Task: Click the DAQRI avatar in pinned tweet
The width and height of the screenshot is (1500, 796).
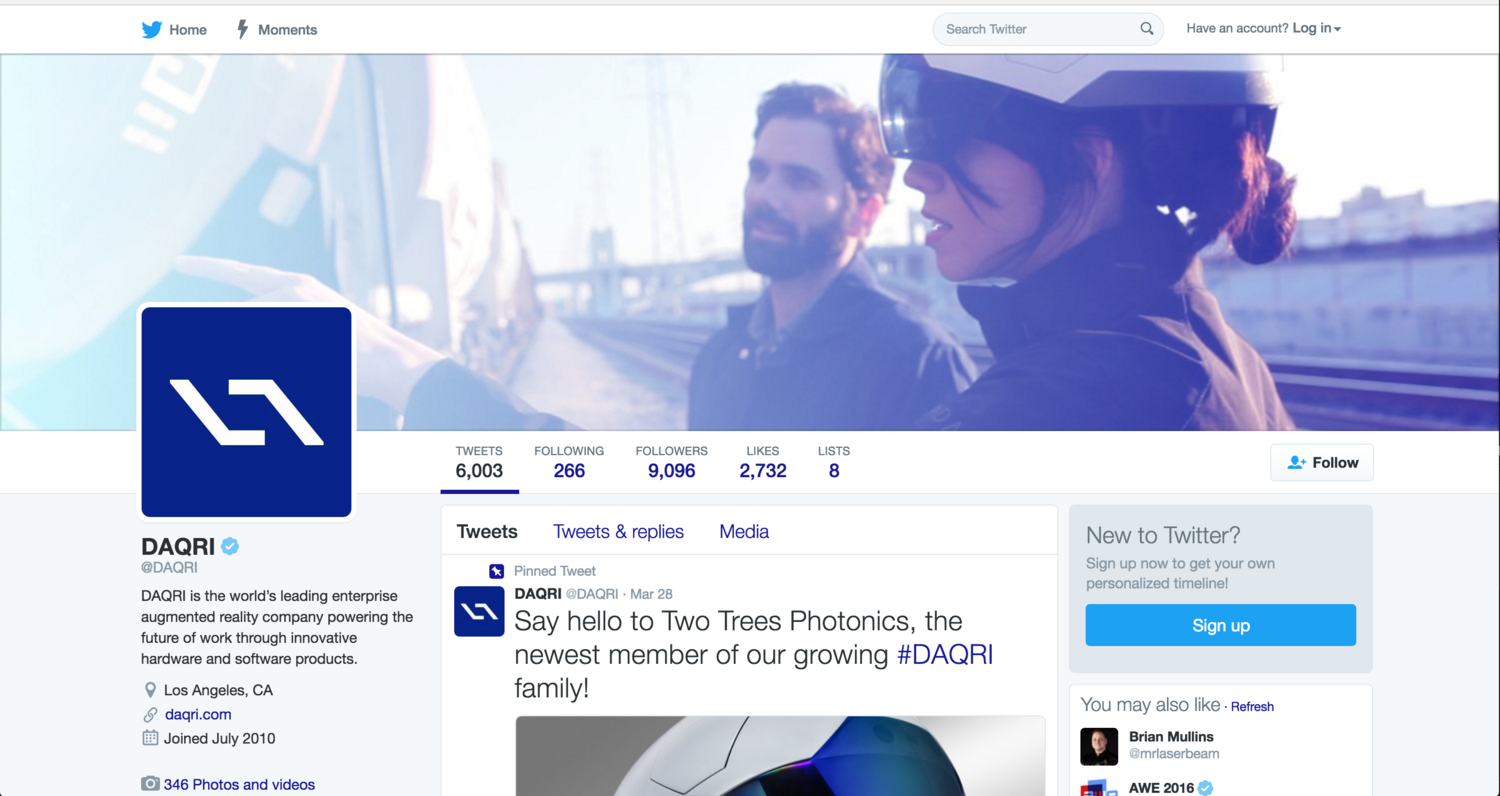Action: tap(479, 611)
